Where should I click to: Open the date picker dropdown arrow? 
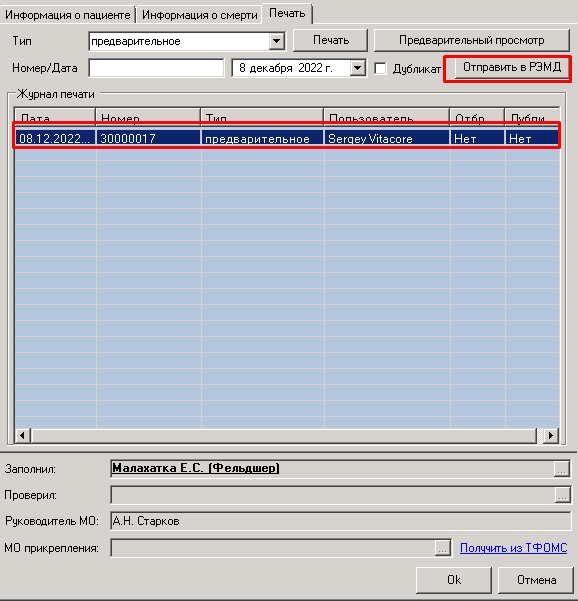point(357,68)
